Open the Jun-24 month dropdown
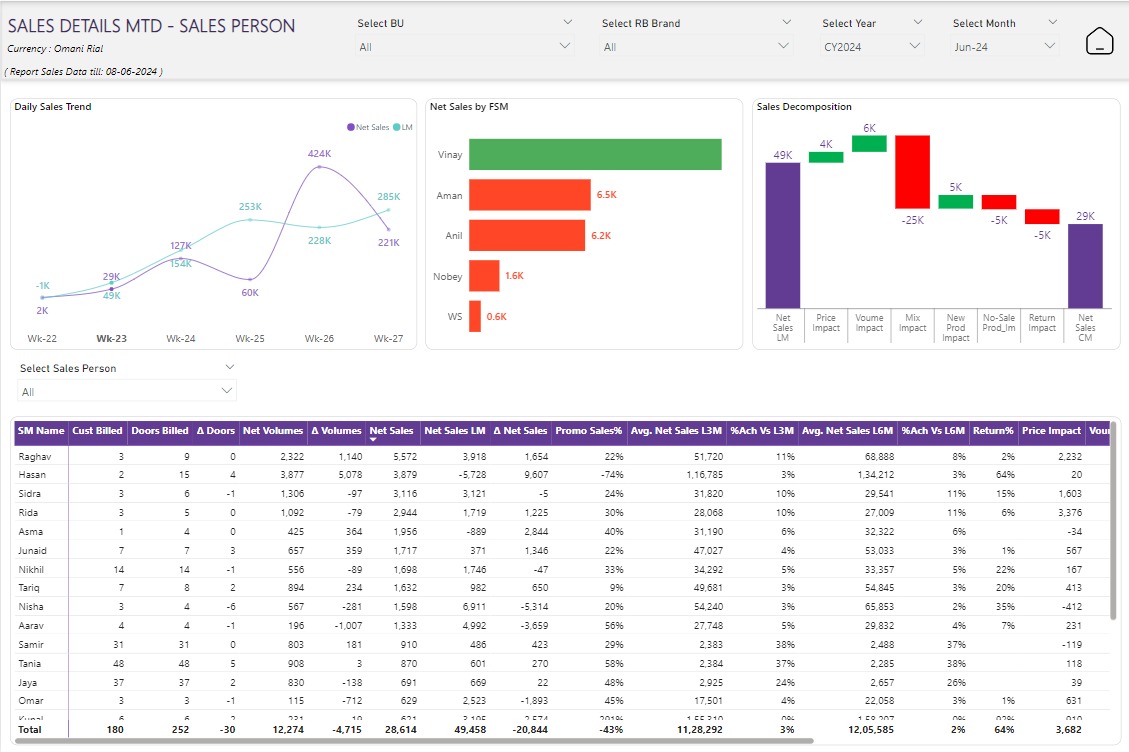 coord(1004,46)
